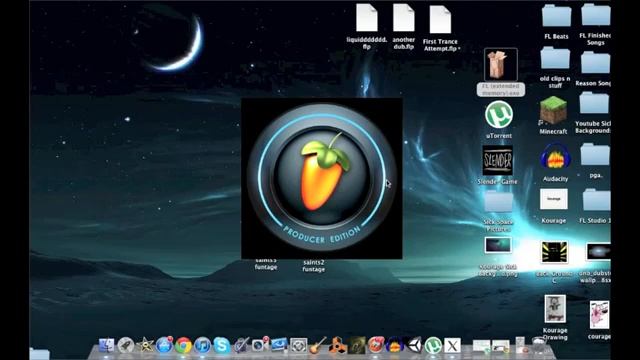Open iMovie star icon in dock

coord(145,346)
